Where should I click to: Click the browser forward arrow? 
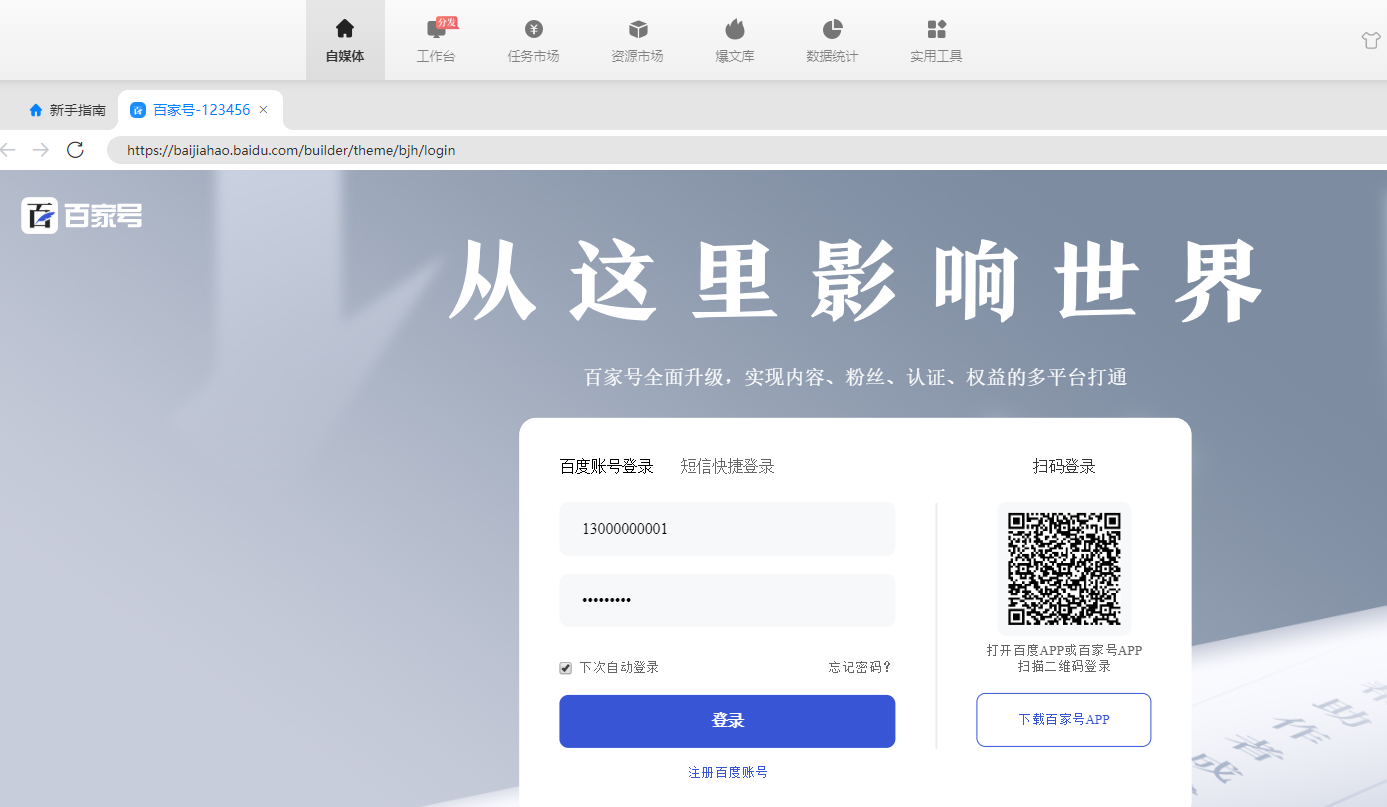click(41, 150)
